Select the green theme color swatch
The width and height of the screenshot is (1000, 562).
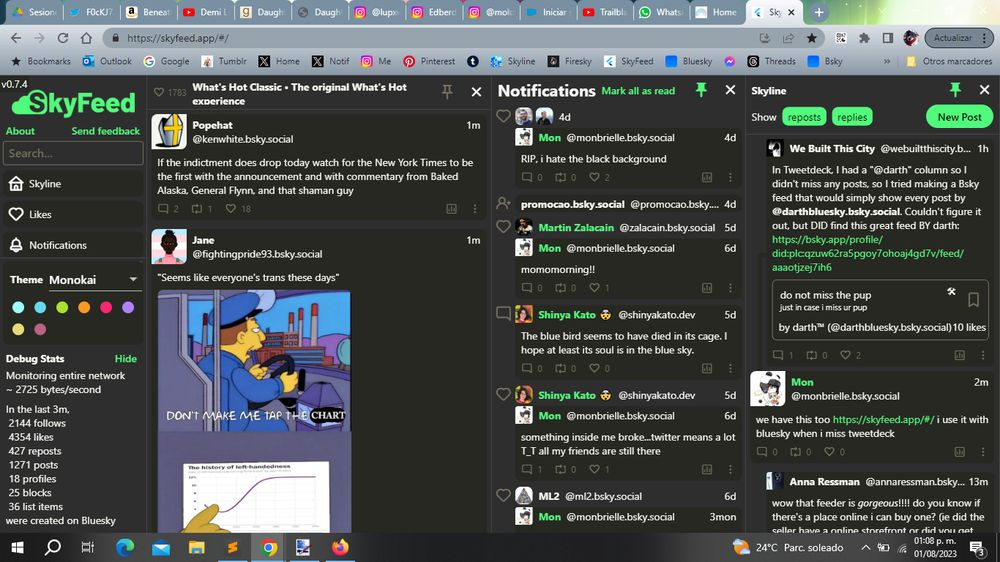pyautogui.click(x=62, y=307)
